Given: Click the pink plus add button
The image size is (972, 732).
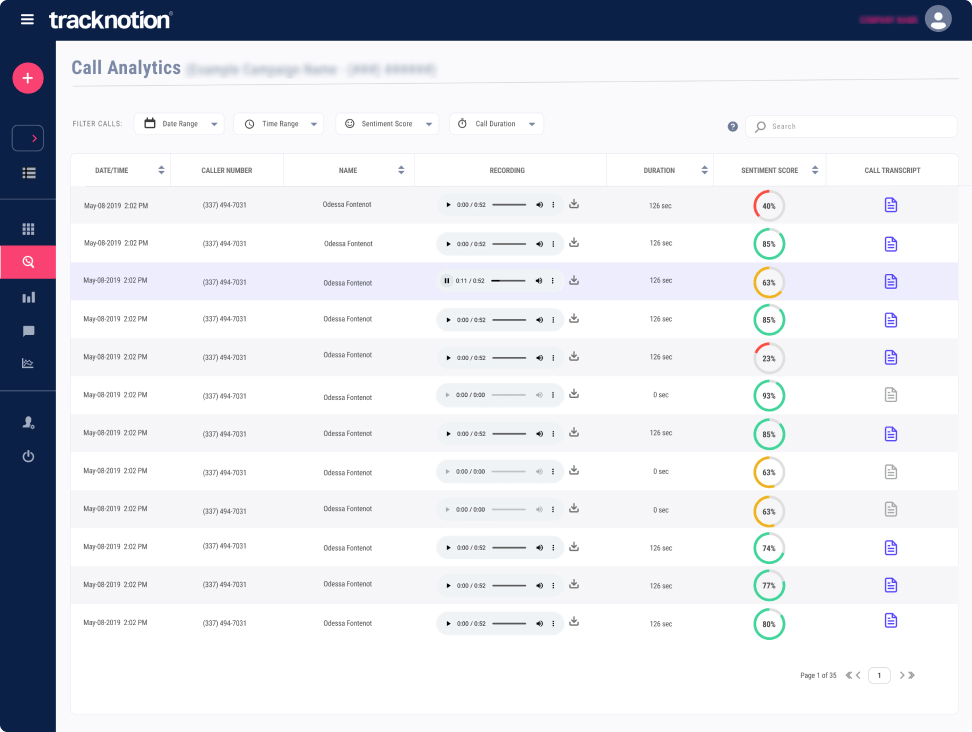Looking at the screenshot, I should (x=28, y=78).
